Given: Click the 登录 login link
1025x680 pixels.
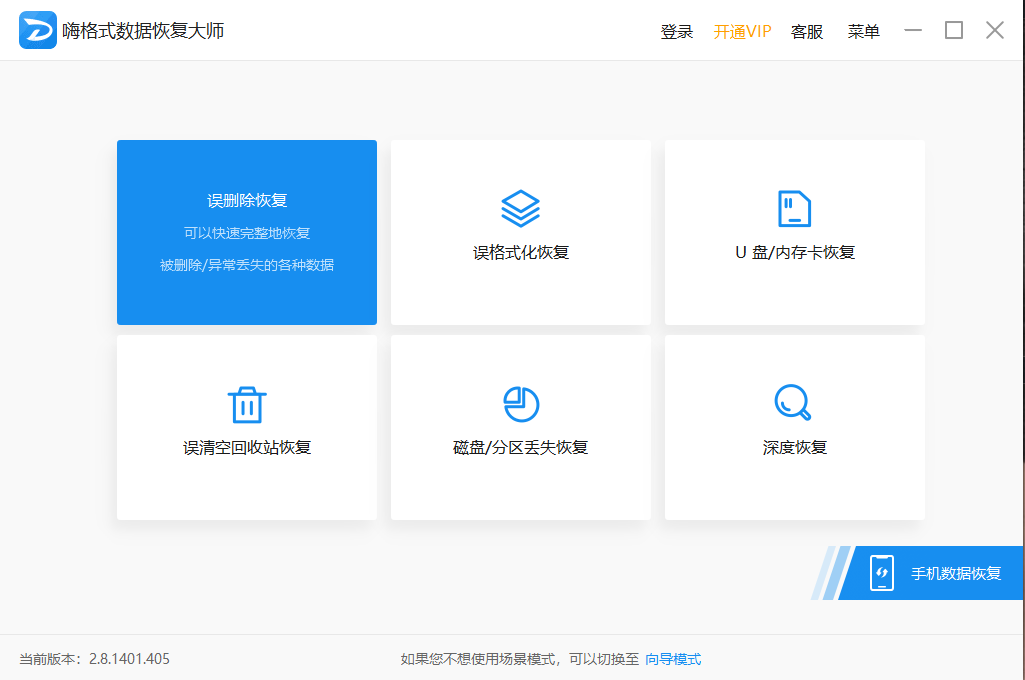Looking at the screenshot, I should click(677, 31).
